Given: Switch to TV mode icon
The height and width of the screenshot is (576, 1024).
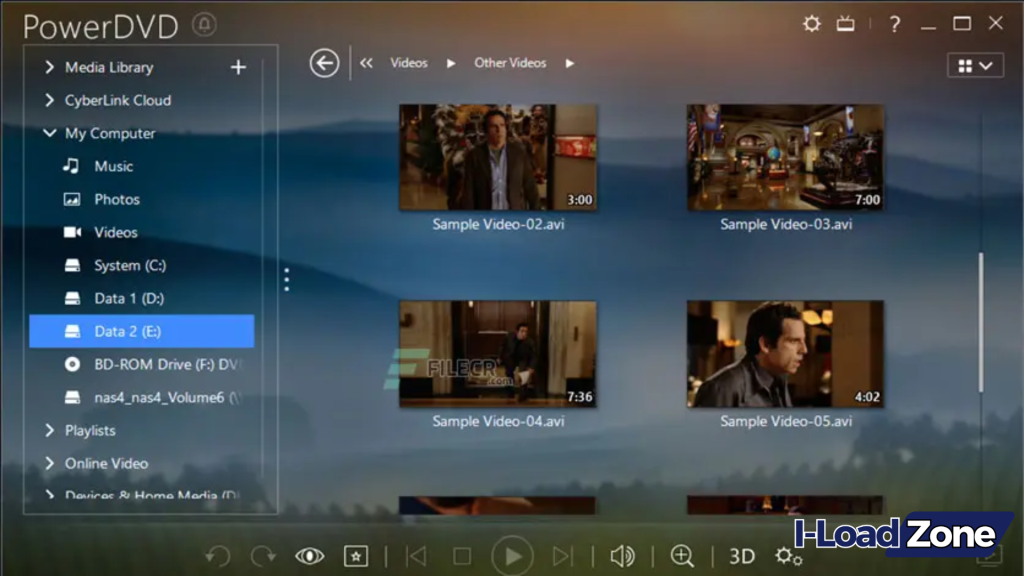Looking at the screenshot, I should tap(846, 24).
